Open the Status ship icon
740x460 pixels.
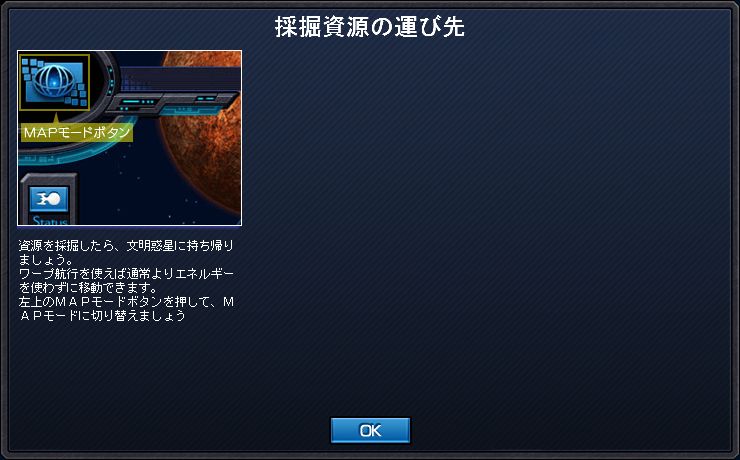[49, 199]
